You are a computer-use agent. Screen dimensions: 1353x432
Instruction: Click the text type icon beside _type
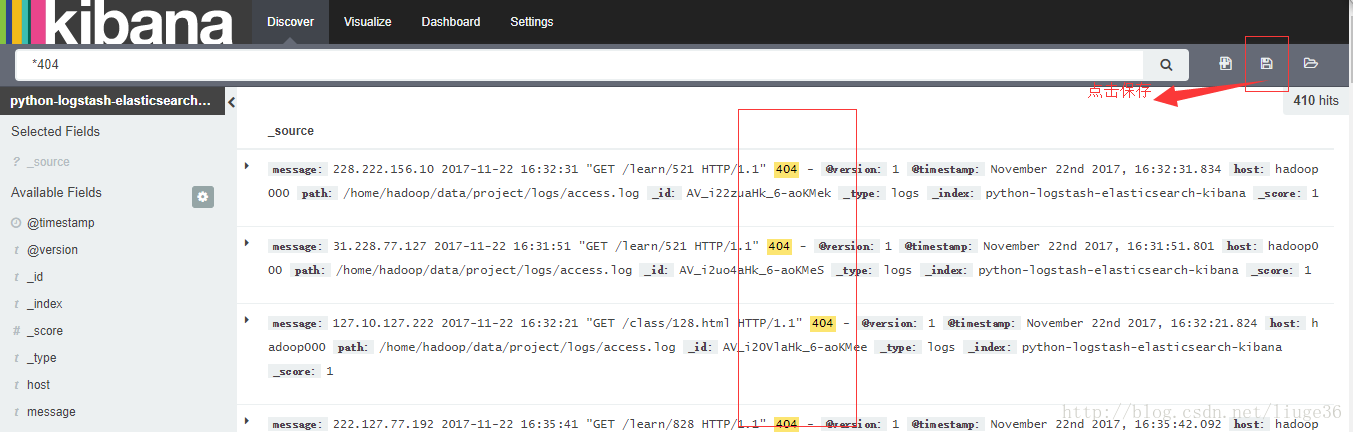16,358
